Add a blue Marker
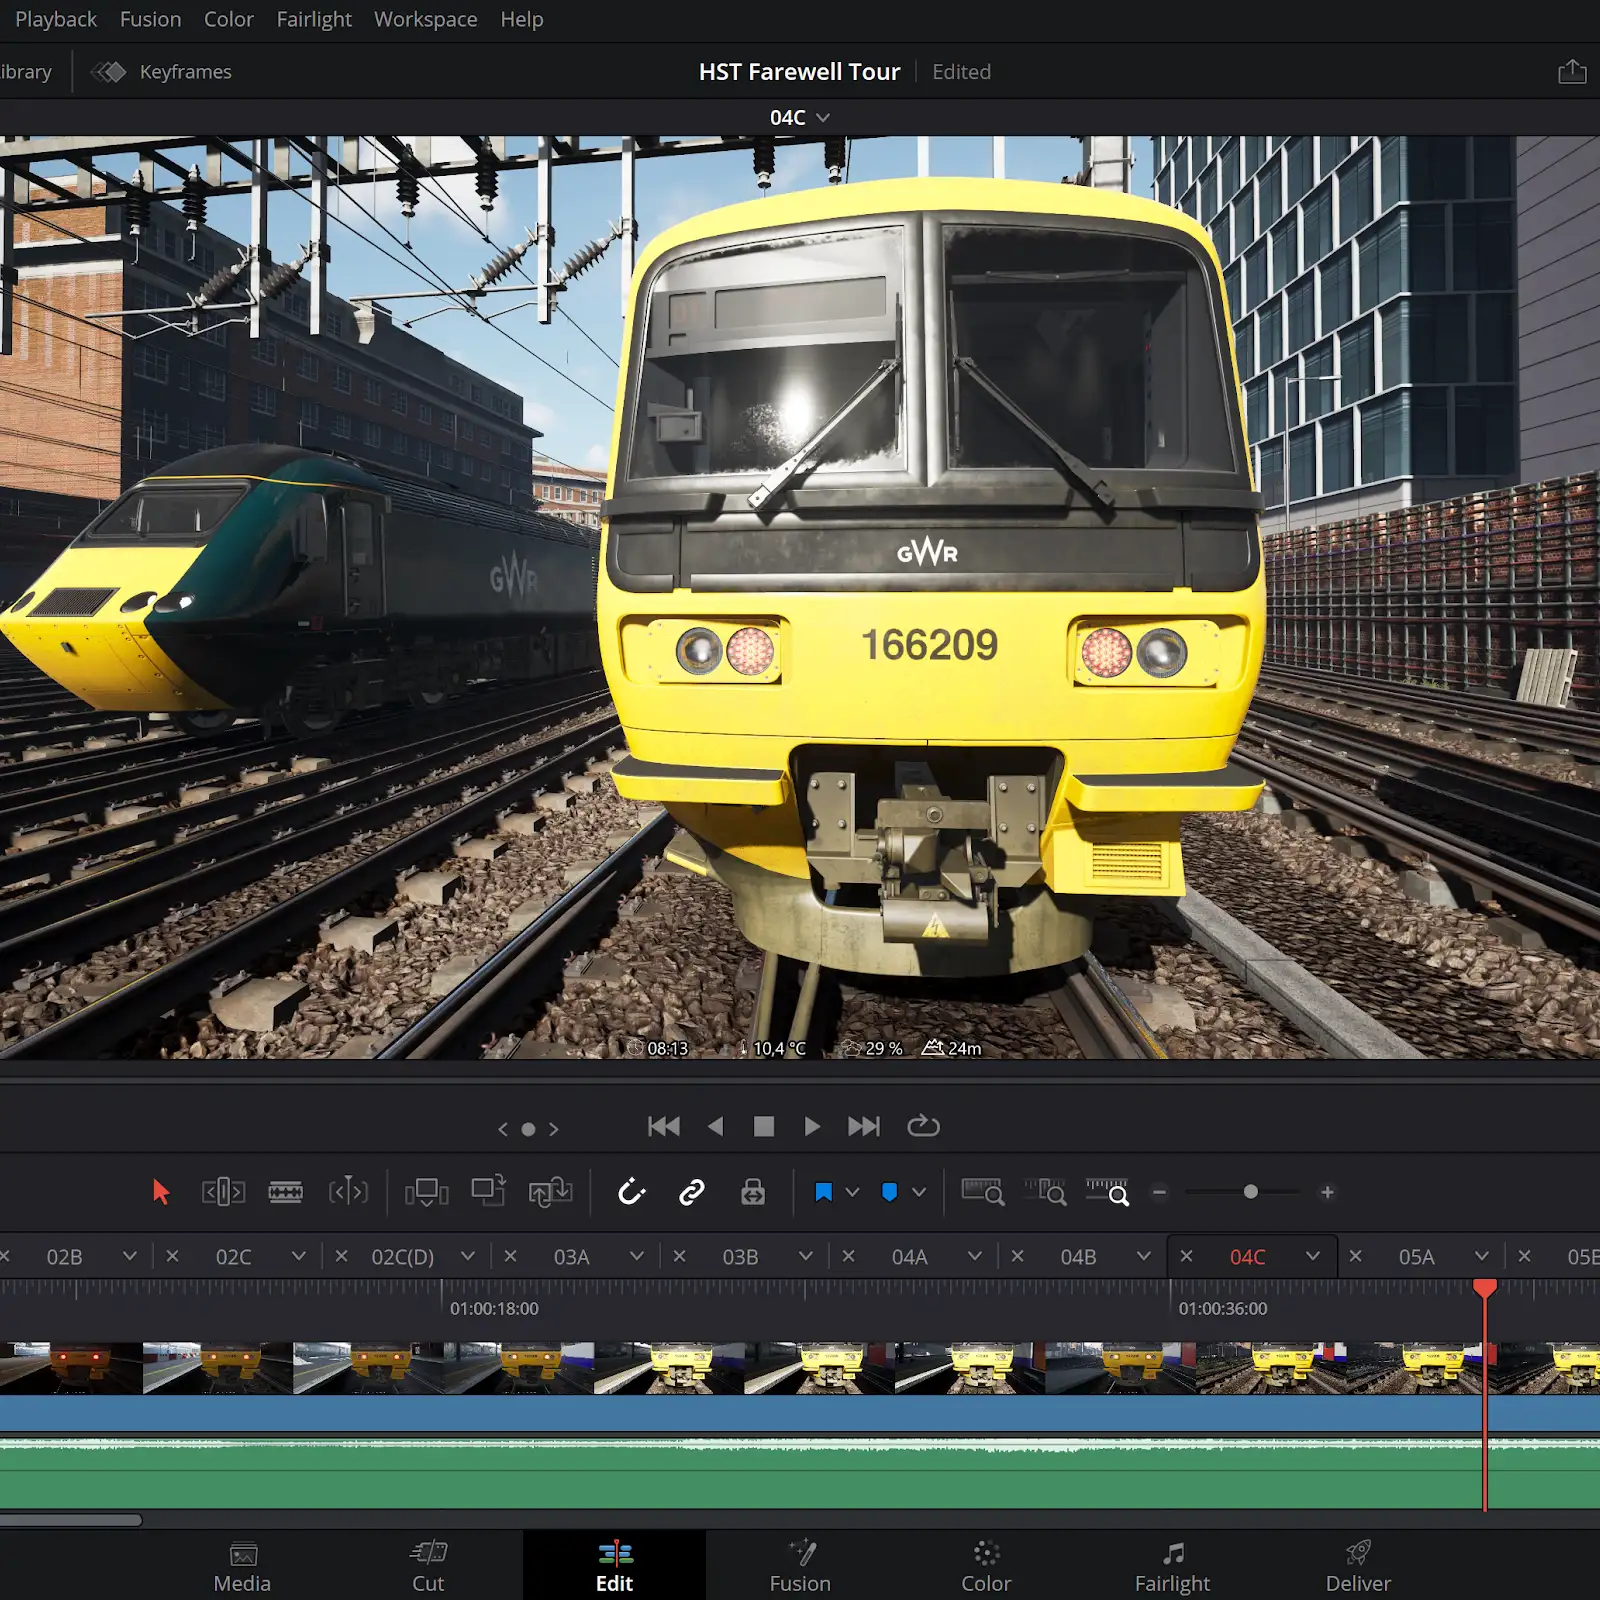The height and width of the screenshot is (1600, 1600). click(889, 1192)
